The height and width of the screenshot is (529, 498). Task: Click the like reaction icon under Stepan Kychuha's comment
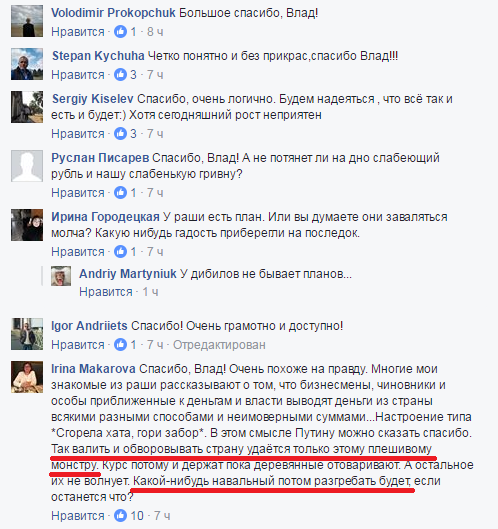(120, 75)
